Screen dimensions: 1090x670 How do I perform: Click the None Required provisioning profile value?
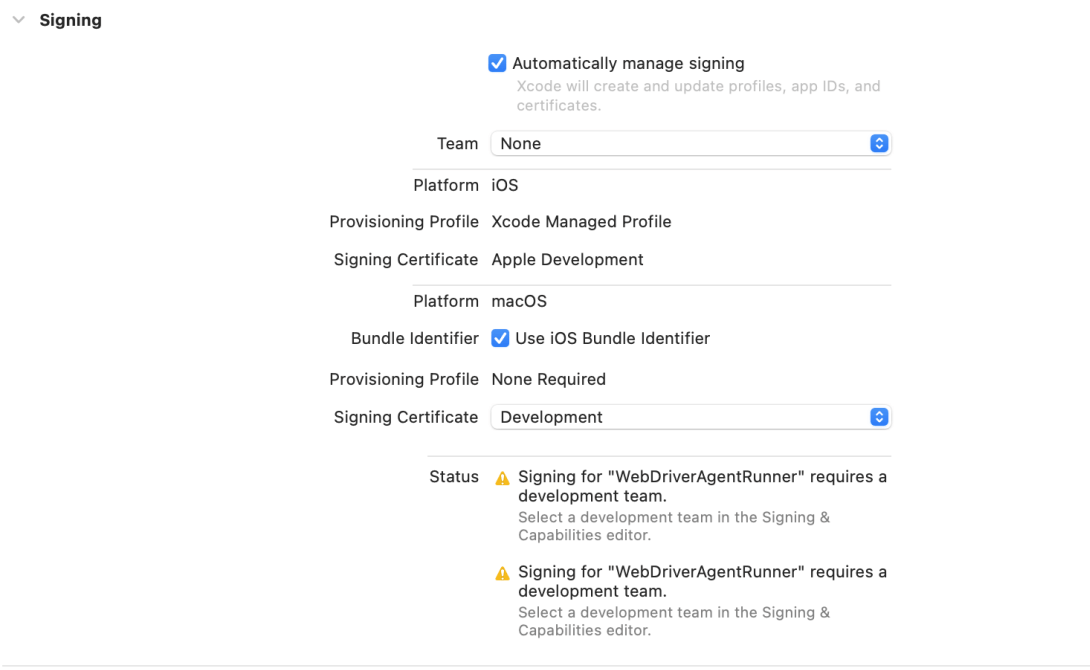pos(548,379)
